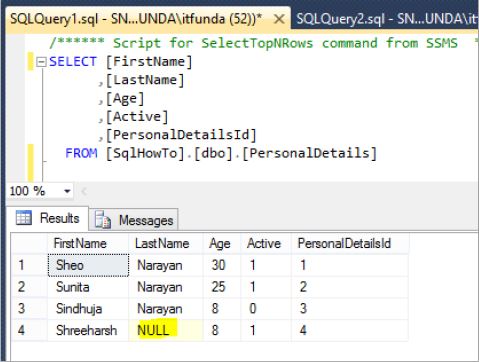479x362 pixels.
Task: Click the Sindhuja cell in results
Action: [x=88, y=309]
